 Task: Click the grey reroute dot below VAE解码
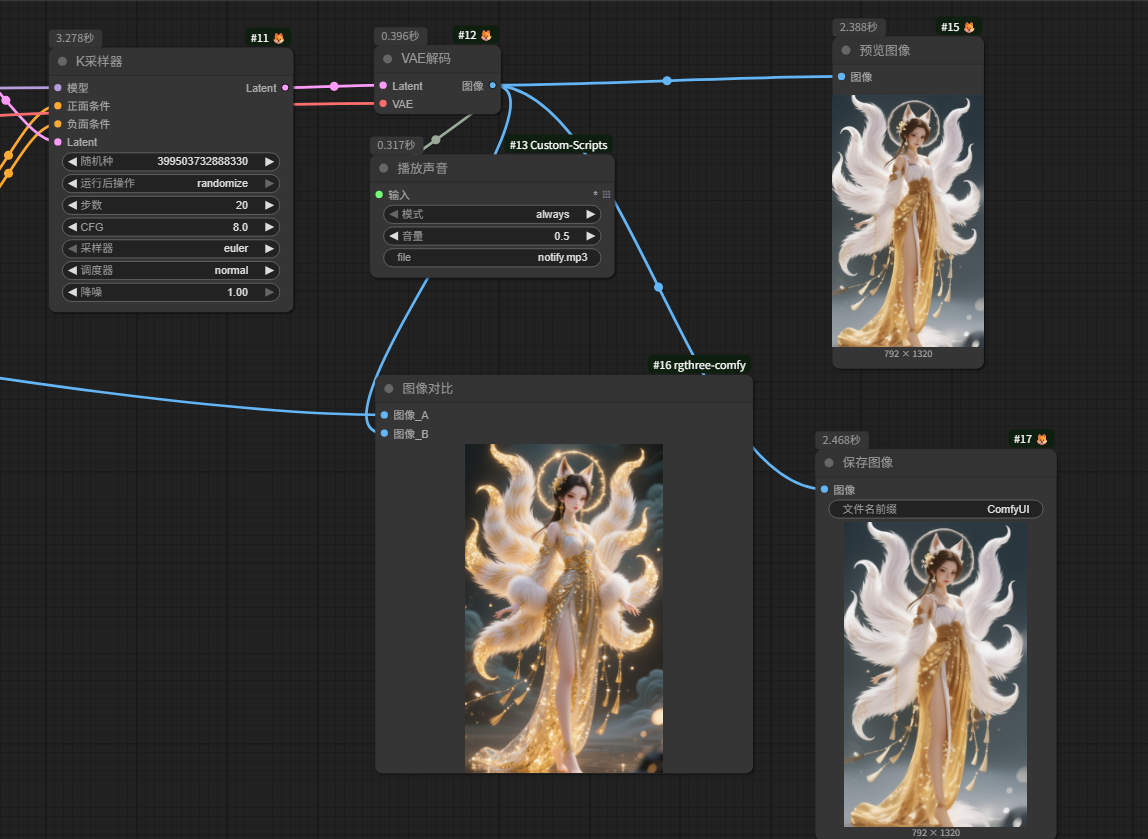(x=436, y=139)
